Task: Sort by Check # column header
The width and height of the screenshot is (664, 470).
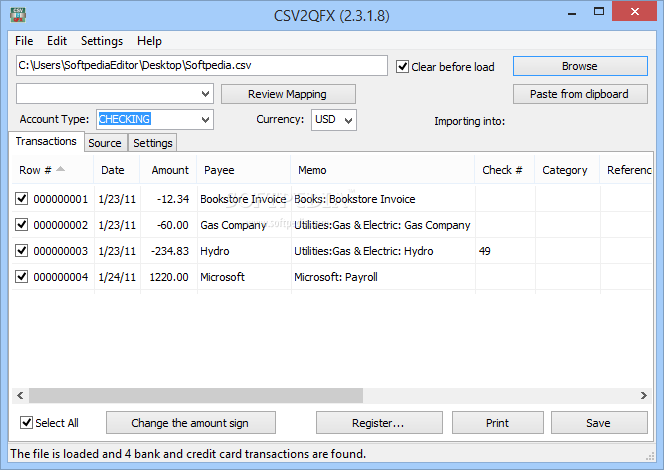Action: click(x=505, y=170)
